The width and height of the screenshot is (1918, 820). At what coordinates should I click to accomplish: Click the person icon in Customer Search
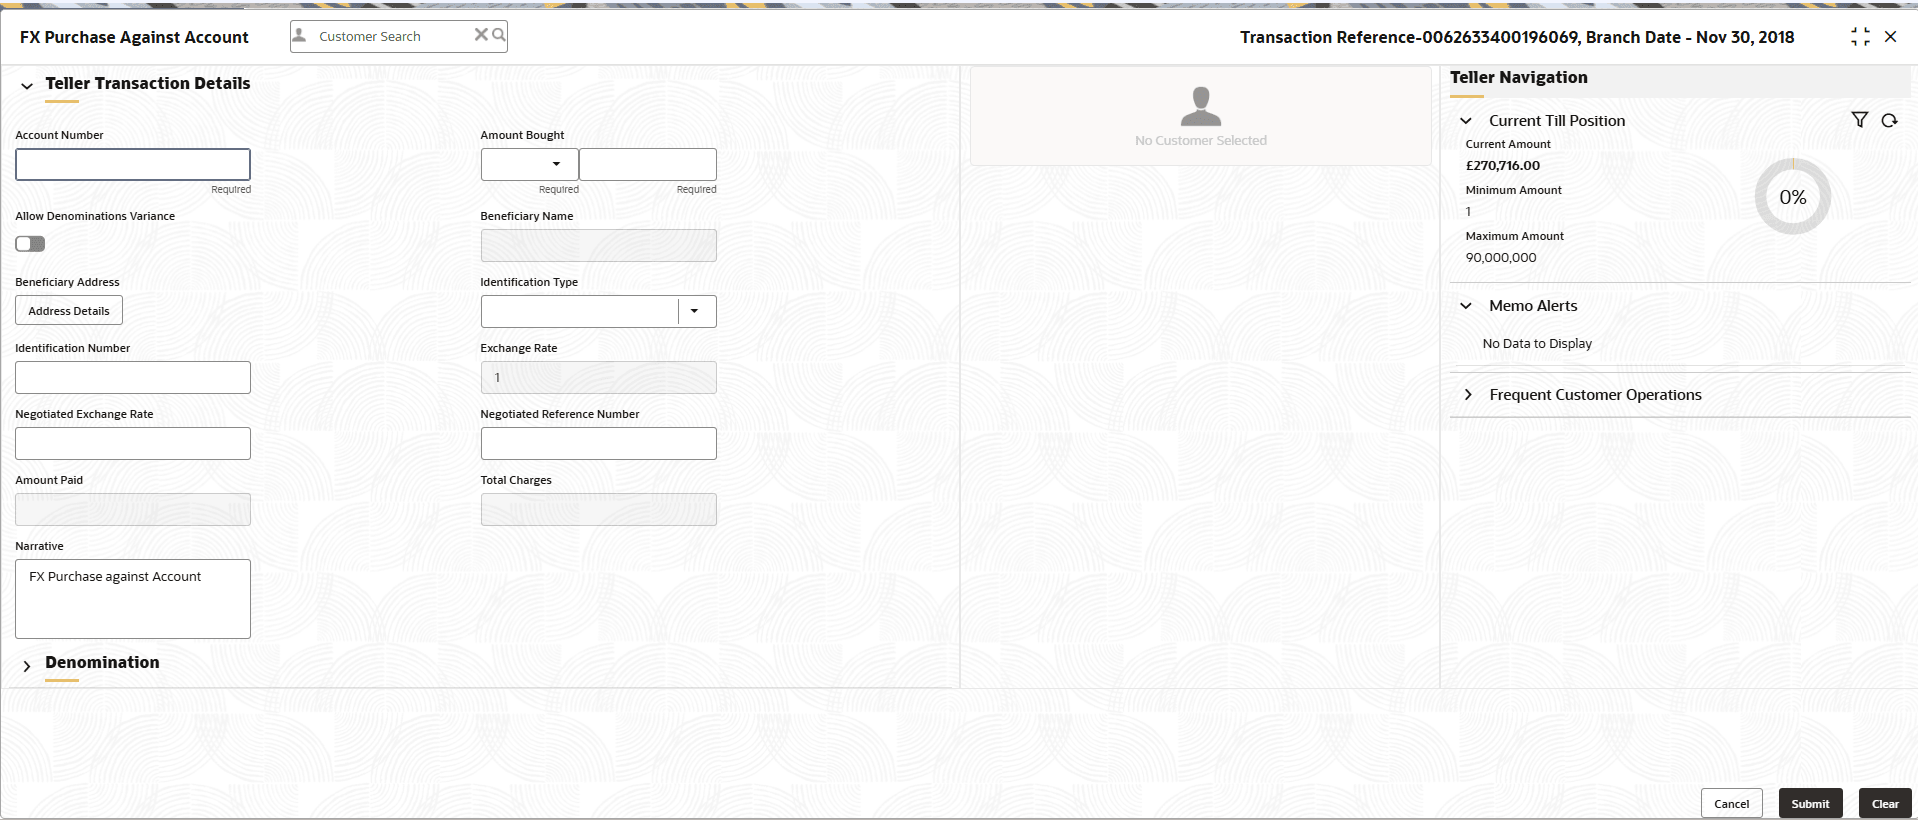point(299,35)
